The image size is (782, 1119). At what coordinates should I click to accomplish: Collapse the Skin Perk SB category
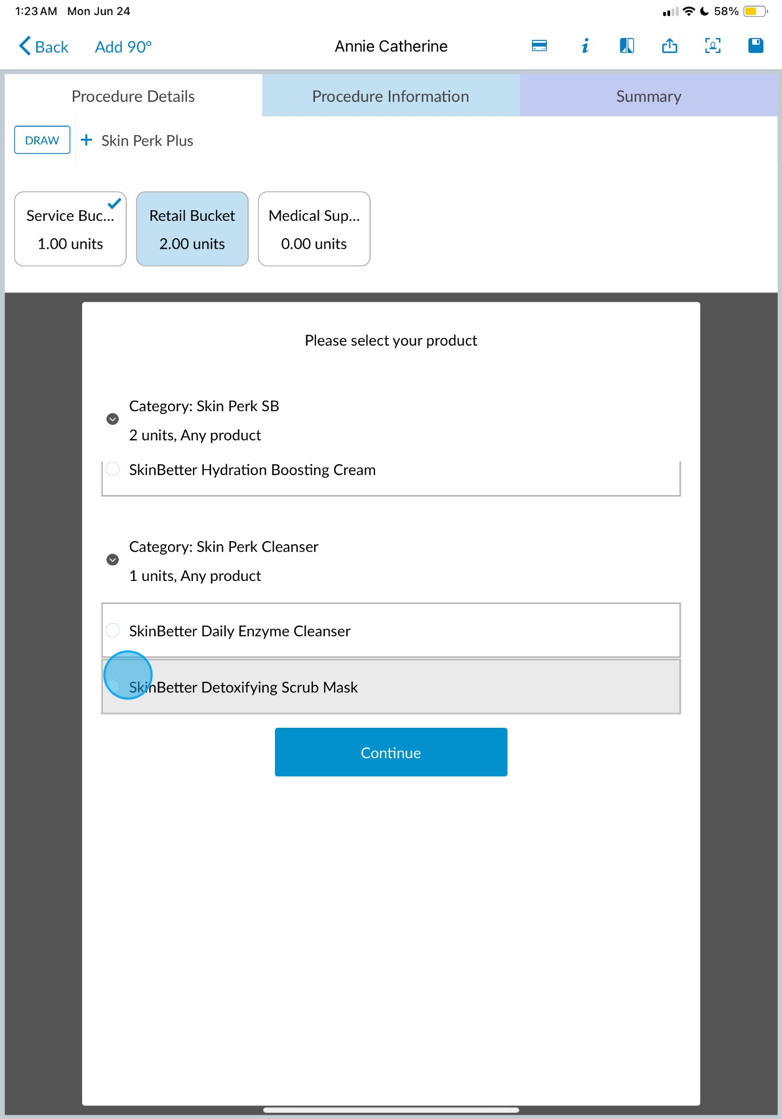113,419
